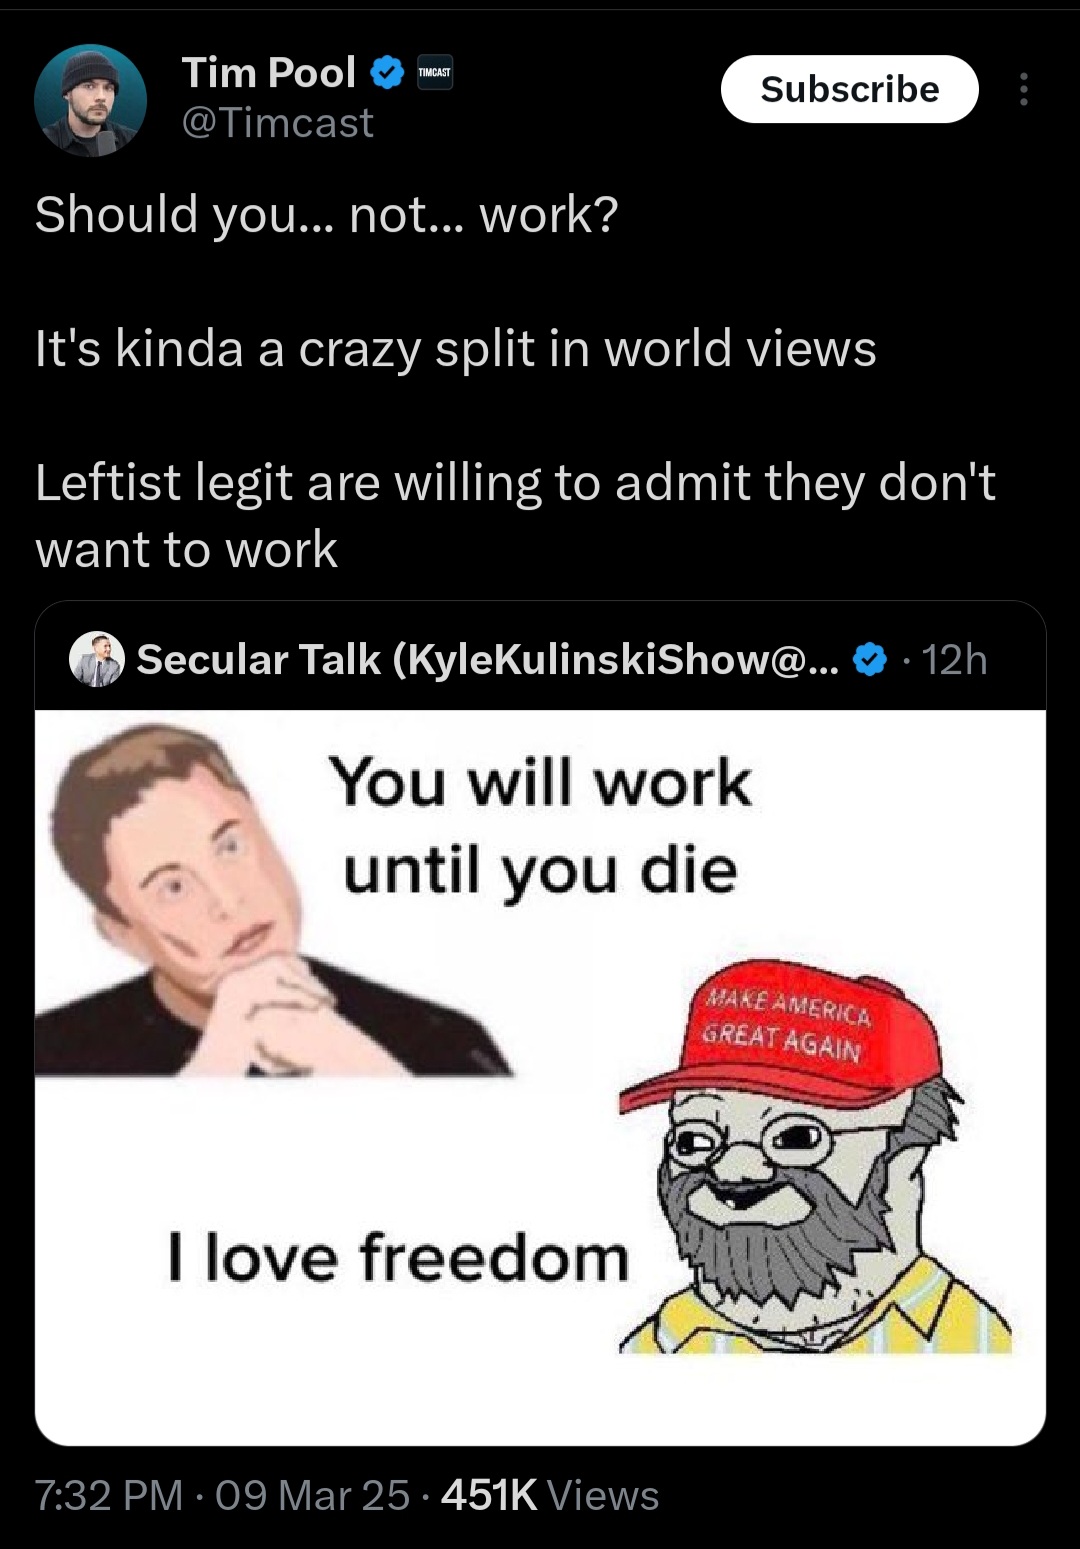
Task: Open the three-dot more options menu
Action: click(x=1023, y=89)
